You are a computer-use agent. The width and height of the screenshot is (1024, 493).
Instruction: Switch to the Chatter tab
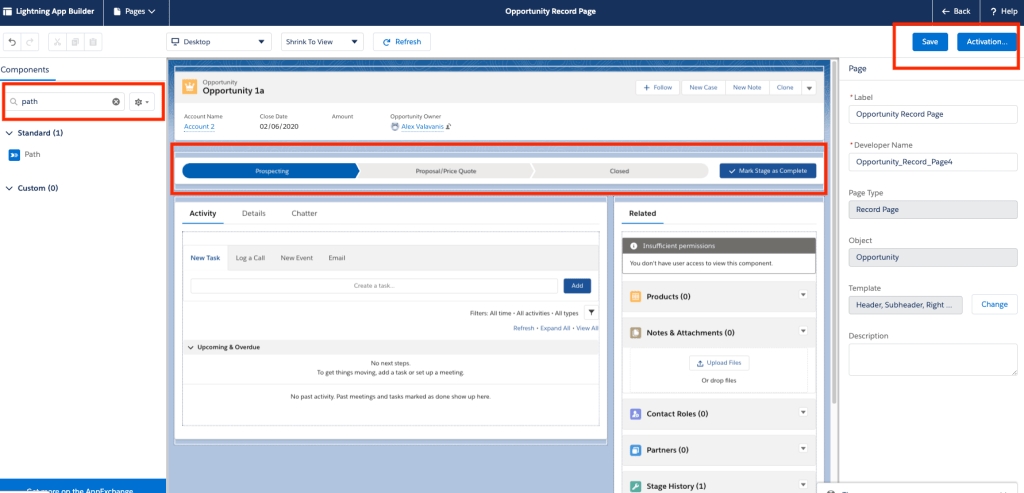(304, 213)
